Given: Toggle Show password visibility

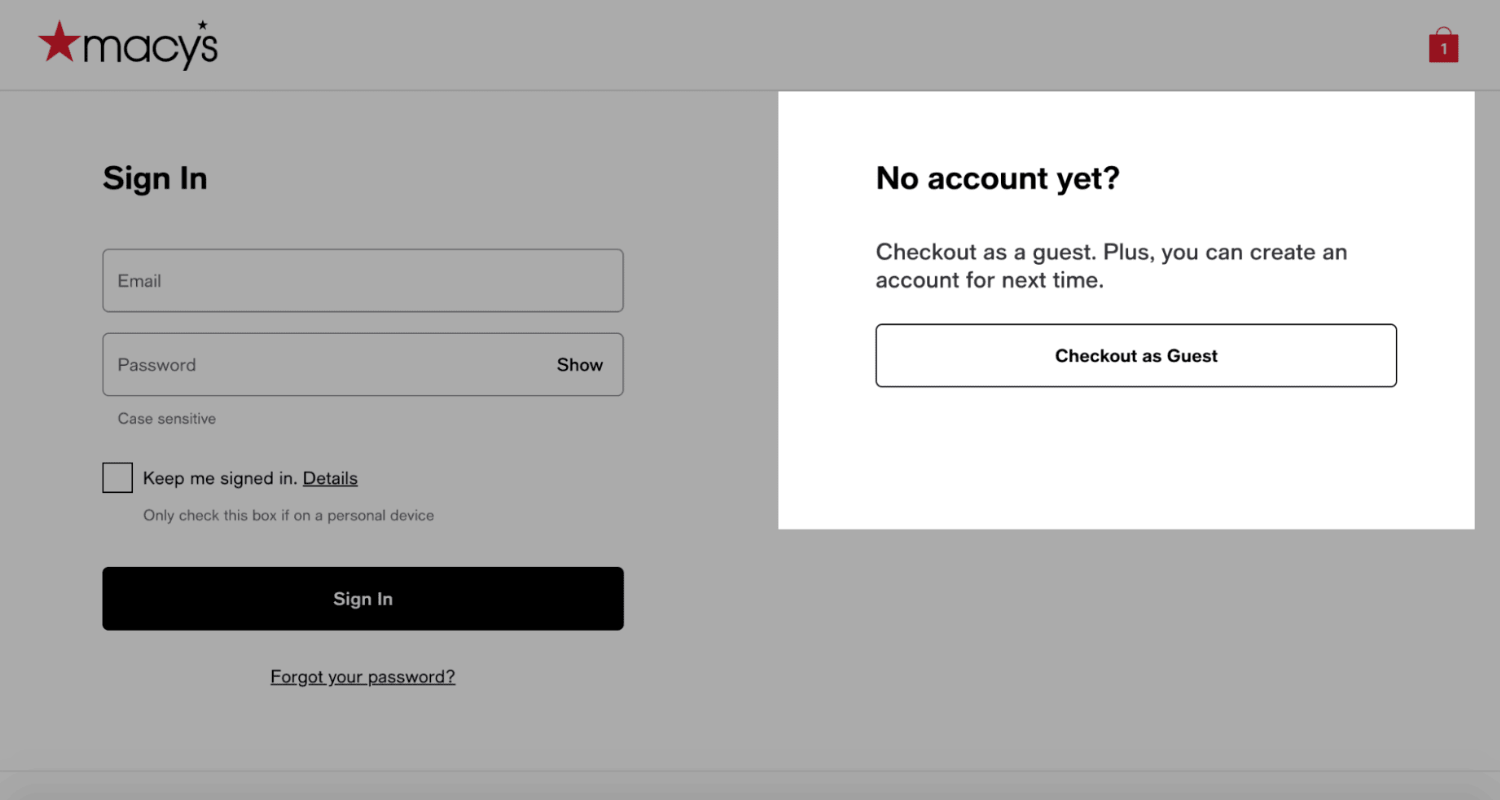Looking at the screenshot, I should click(579, 365).
